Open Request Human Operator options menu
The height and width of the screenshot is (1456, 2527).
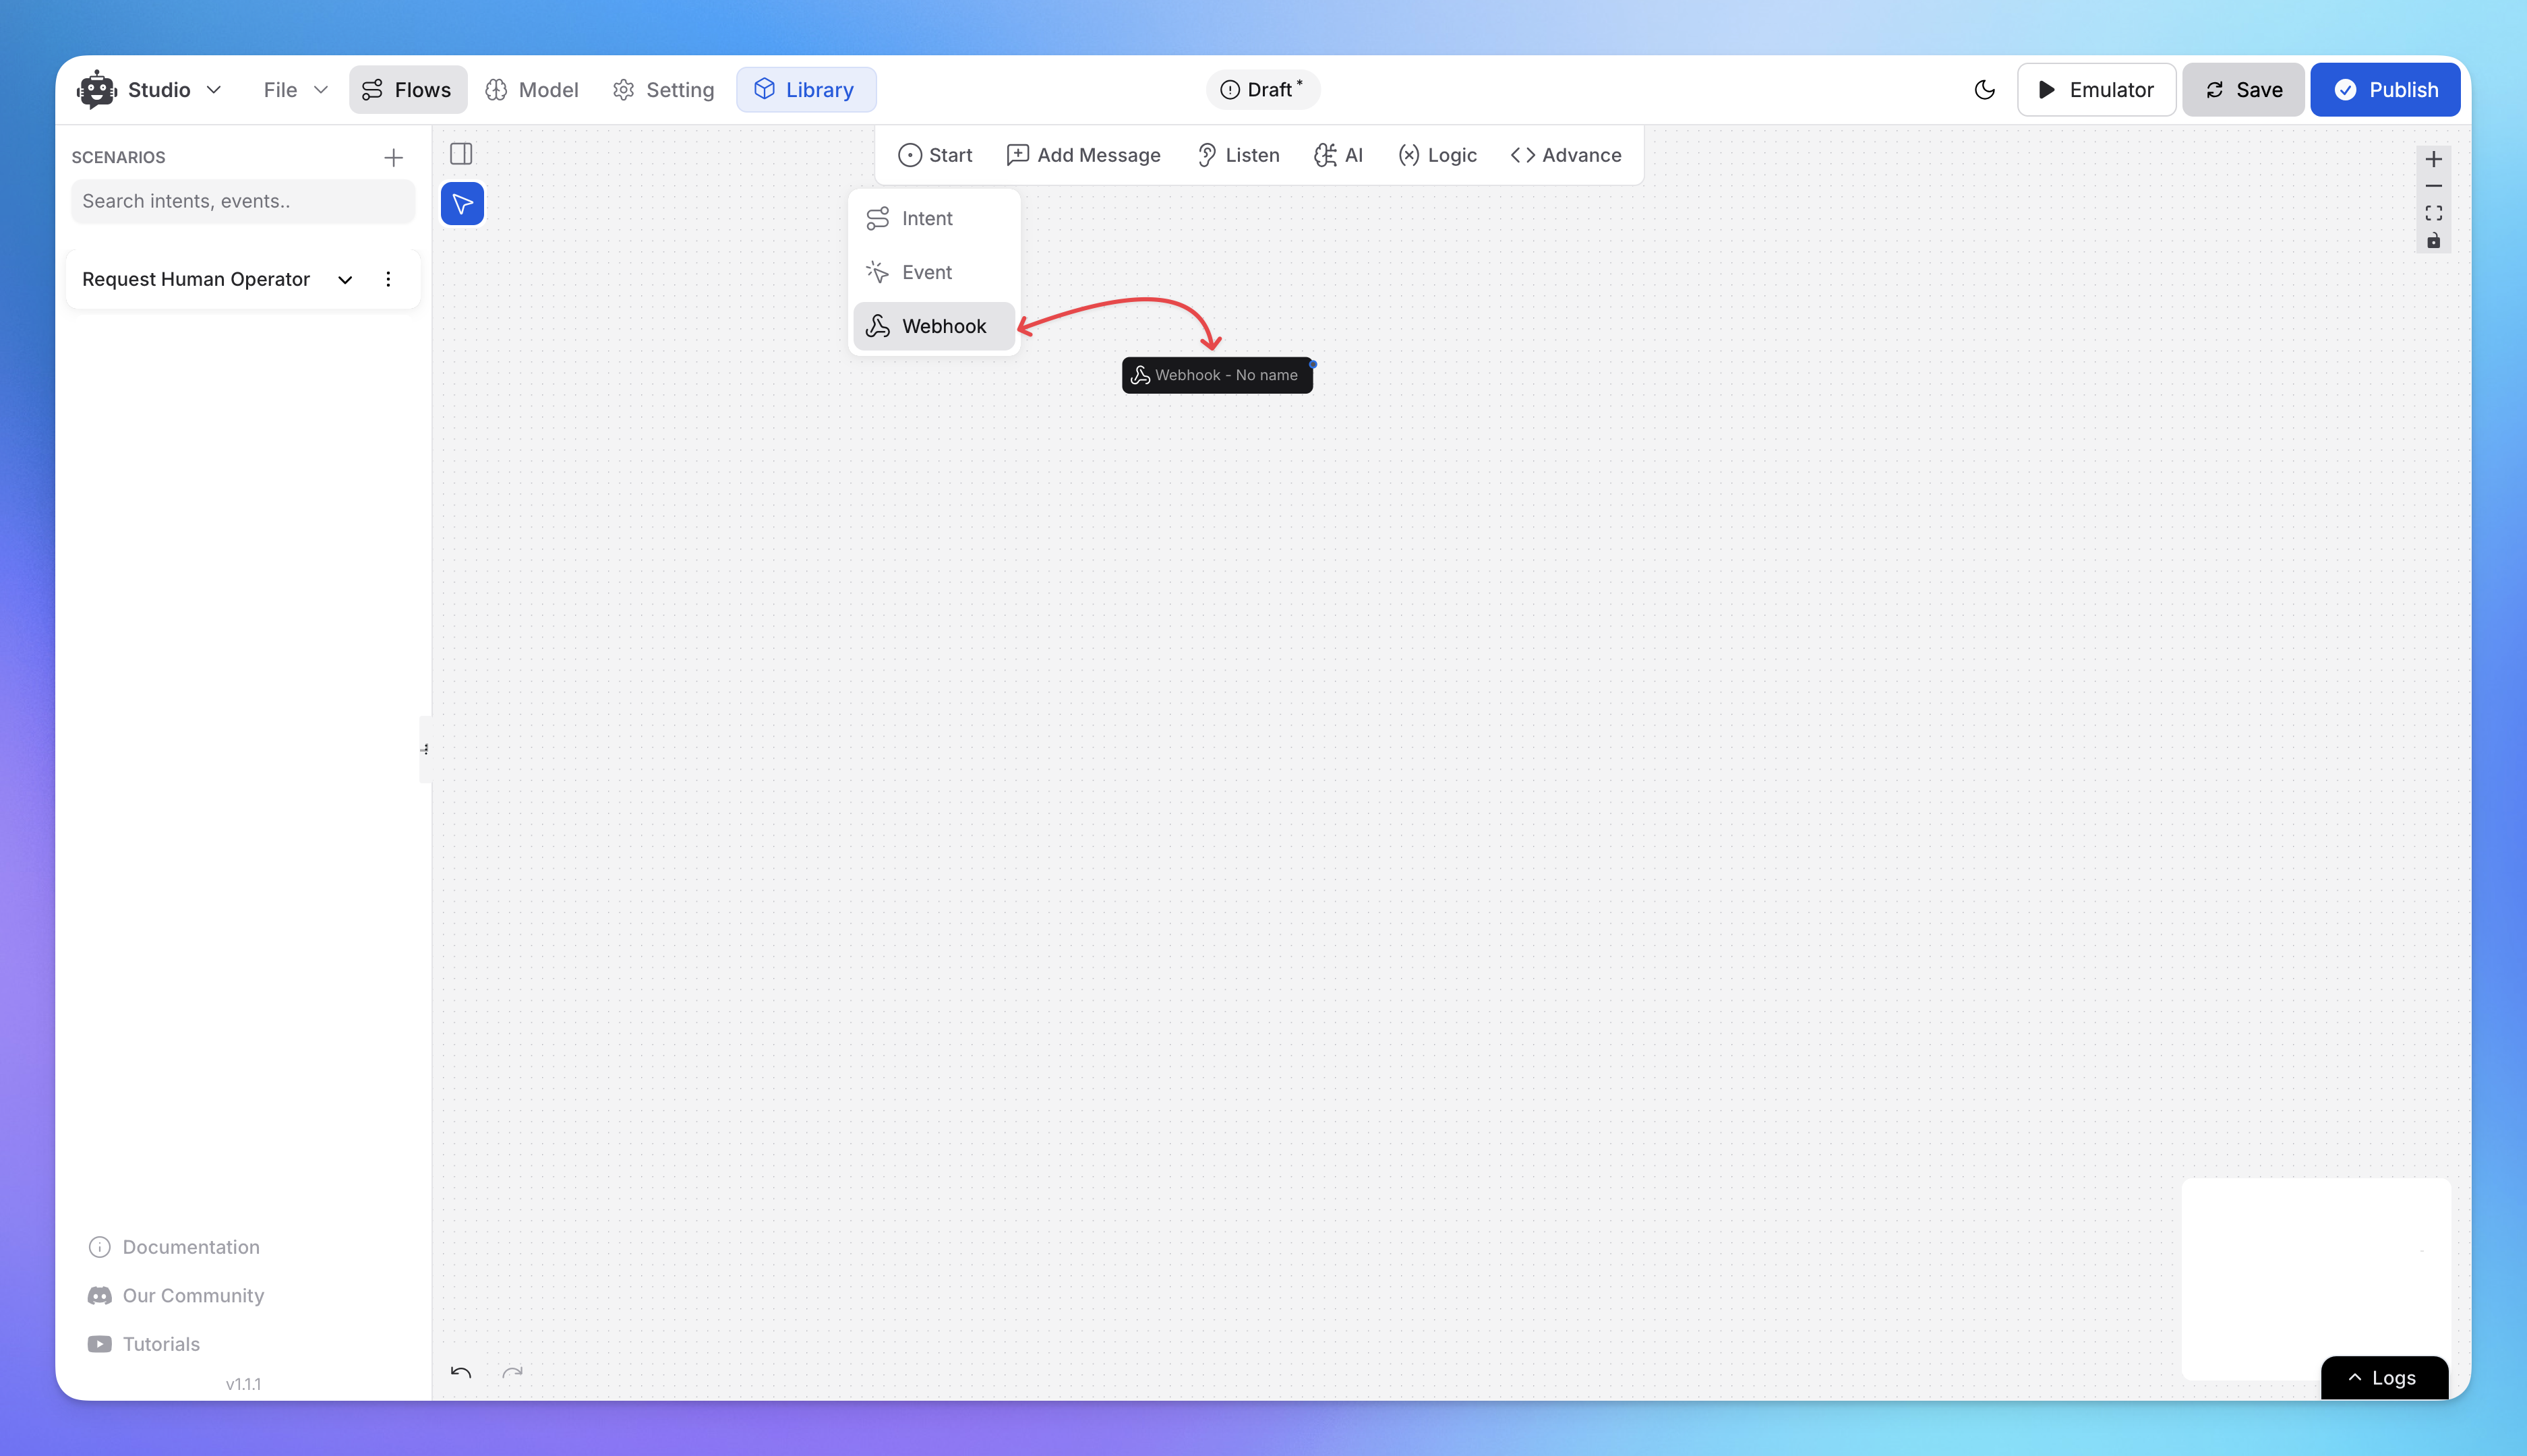click(x=388, y=280)
